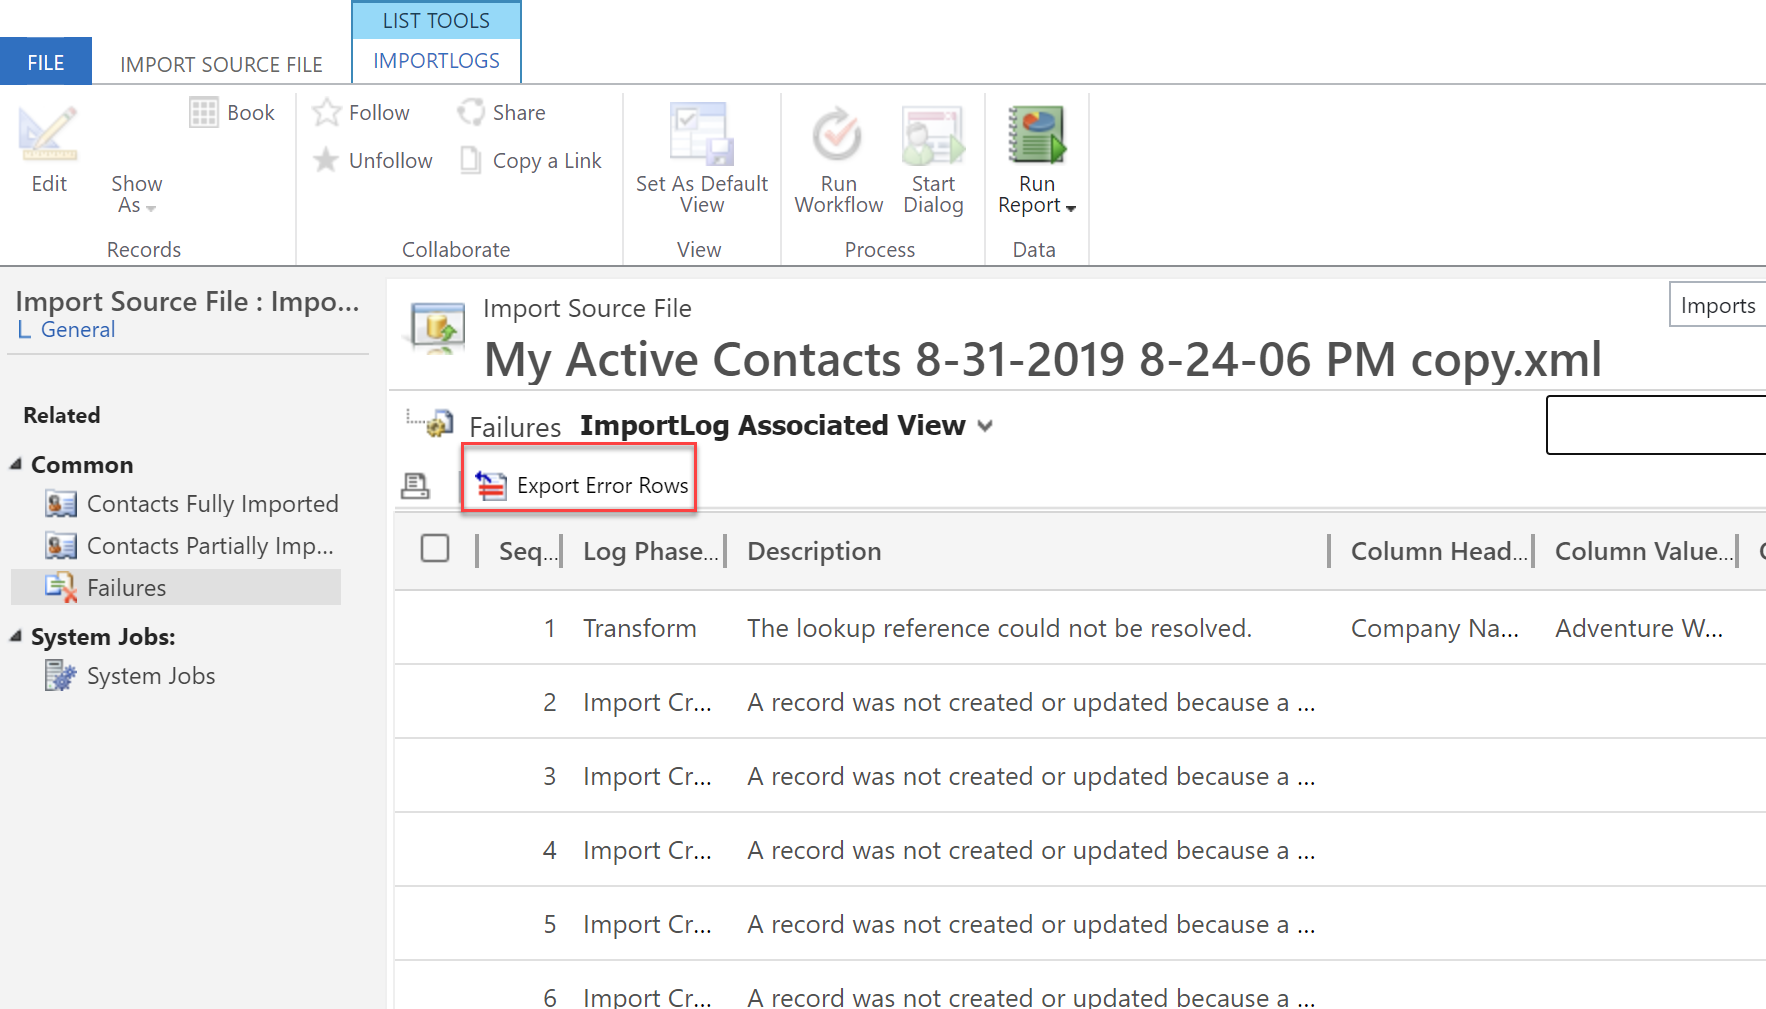Click the Copy a Link icon

(471, 160)
